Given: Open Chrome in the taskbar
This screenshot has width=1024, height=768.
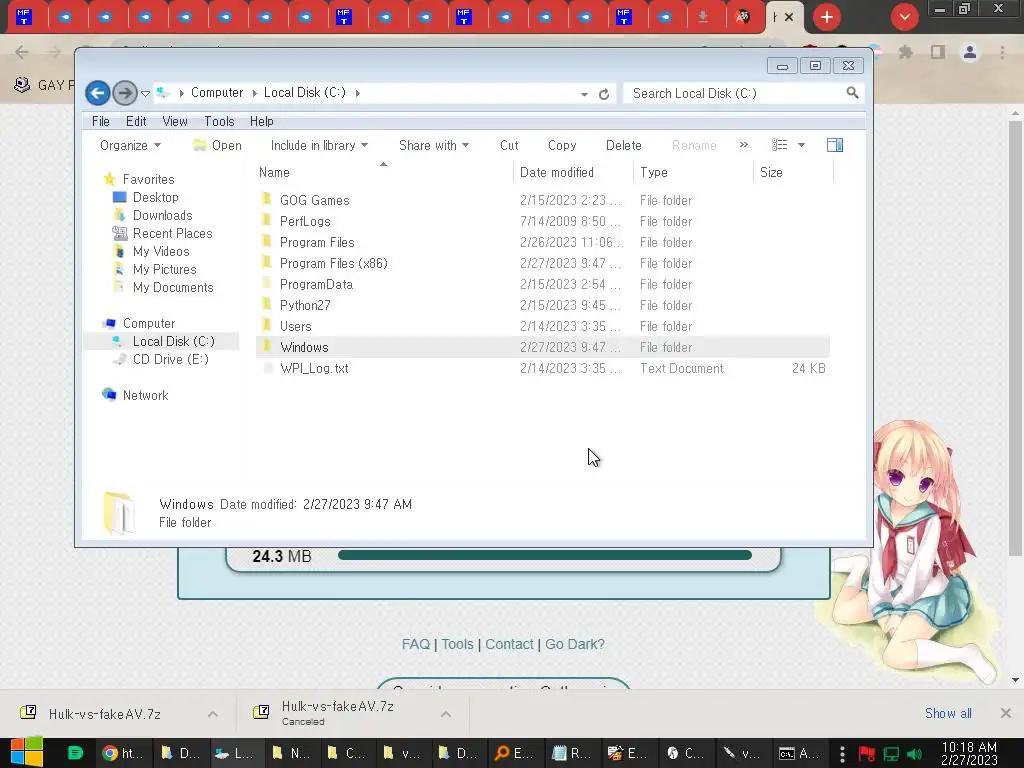Looking at the screenshot, I should (124, 753).
